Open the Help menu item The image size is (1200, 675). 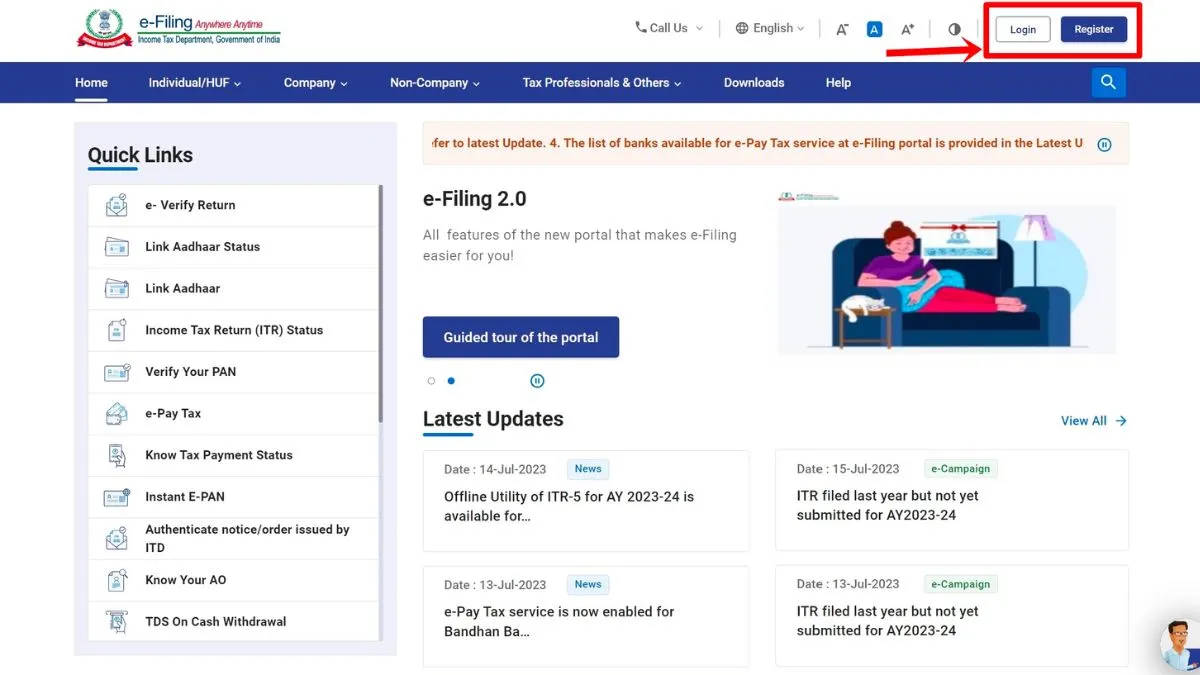click(x=838, y=83)
